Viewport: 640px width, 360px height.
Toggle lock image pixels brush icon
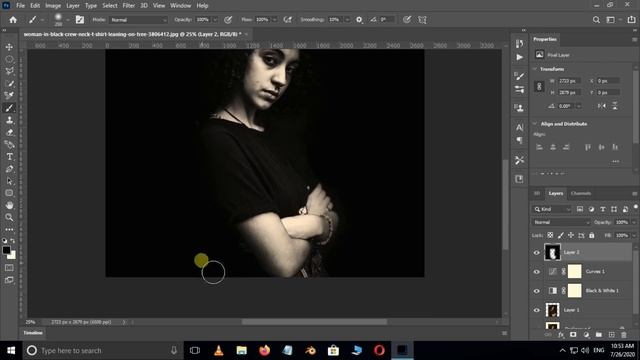[561, 235]
